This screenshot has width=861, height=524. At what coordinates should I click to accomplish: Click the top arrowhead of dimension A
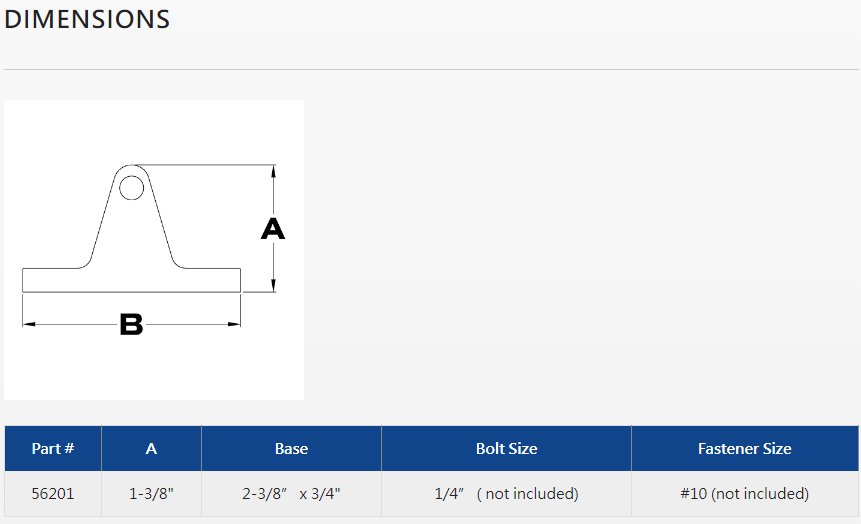click(274, 170)
